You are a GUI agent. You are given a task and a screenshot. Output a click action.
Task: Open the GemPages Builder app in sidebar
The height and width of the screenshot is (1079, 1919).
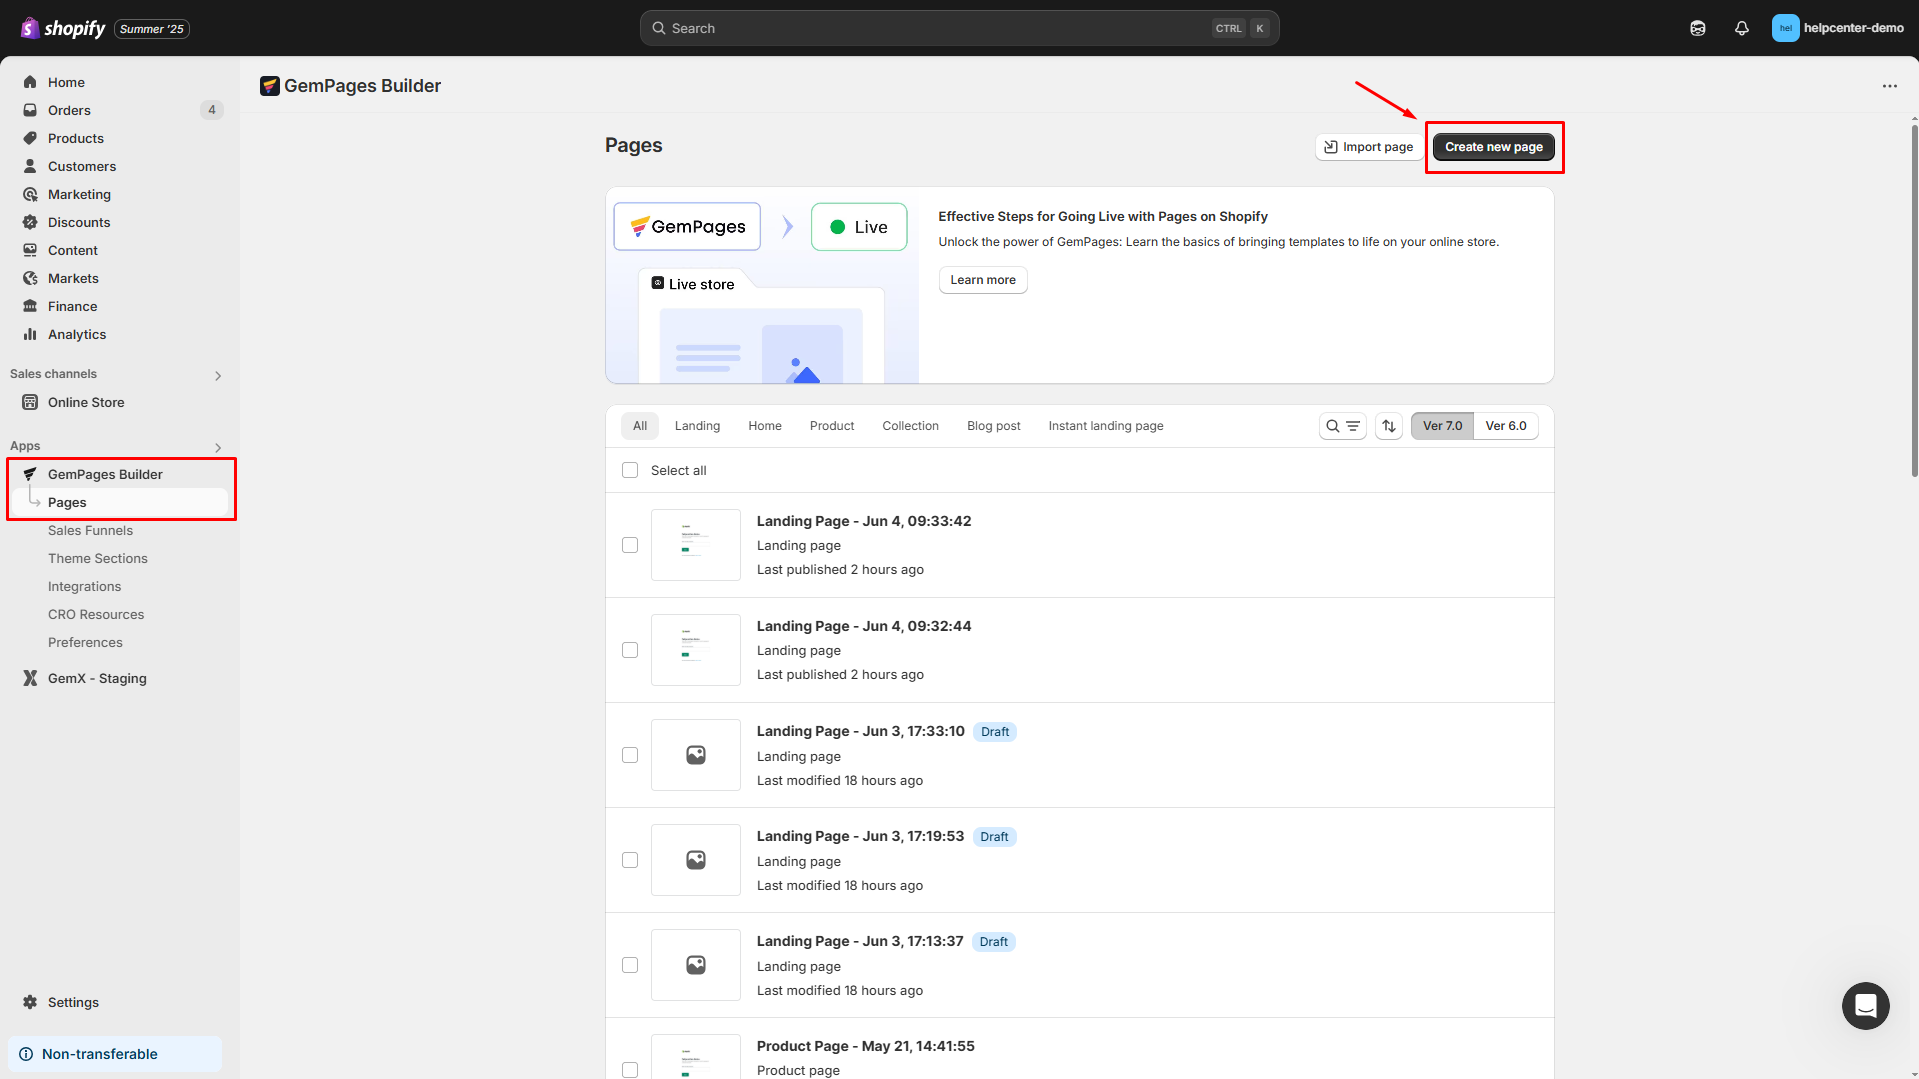[x=105, y=473]
